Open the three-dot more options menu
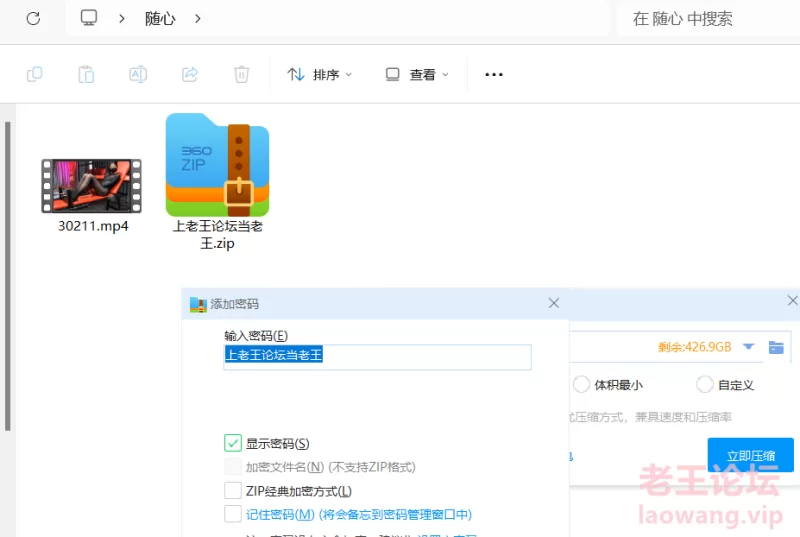Image resolution: width=800 pixels, height=537 pixels. 494,74
